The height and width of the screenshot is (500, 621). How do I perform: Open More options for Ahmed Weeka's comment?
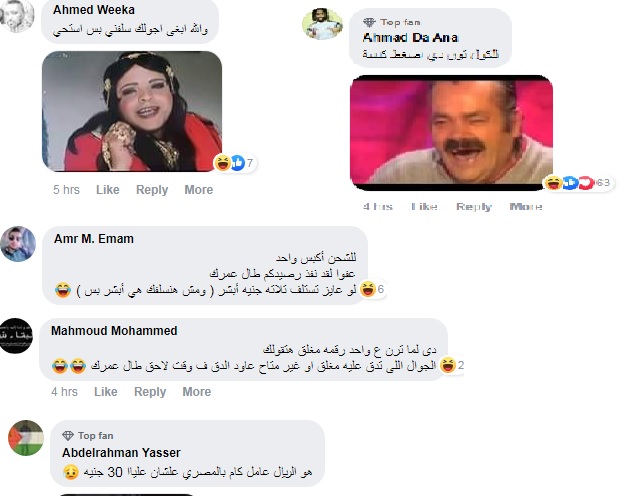click(199, 190)
